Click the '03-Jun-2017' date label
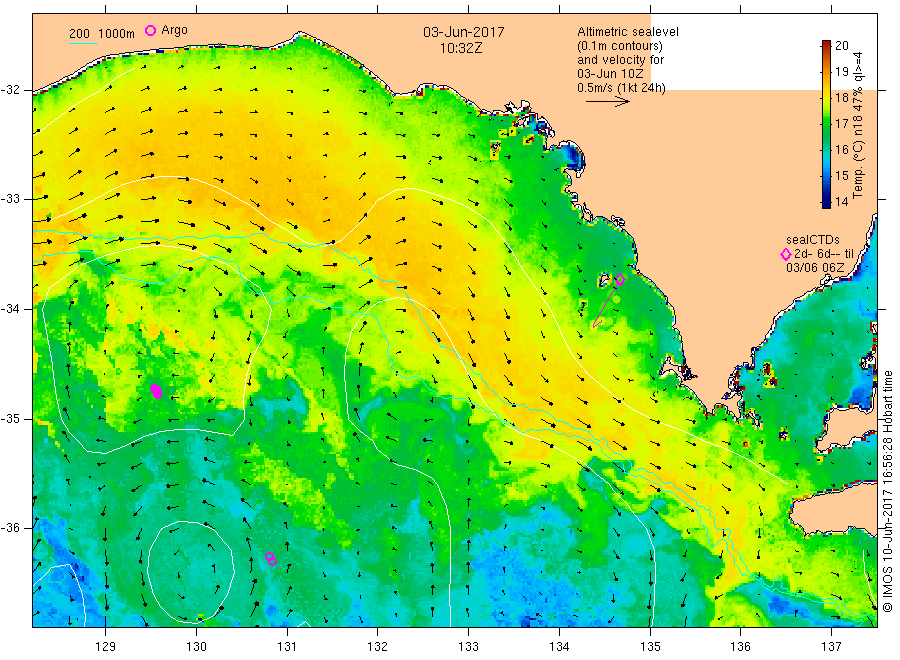This screenshot has height=660, width=900. 464,32
